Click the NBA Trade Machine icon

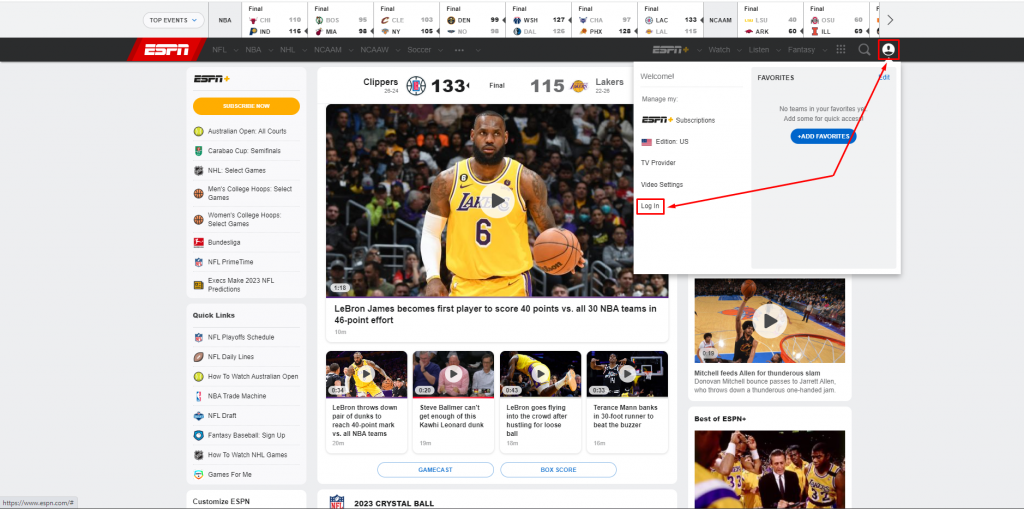pos(199,396)
